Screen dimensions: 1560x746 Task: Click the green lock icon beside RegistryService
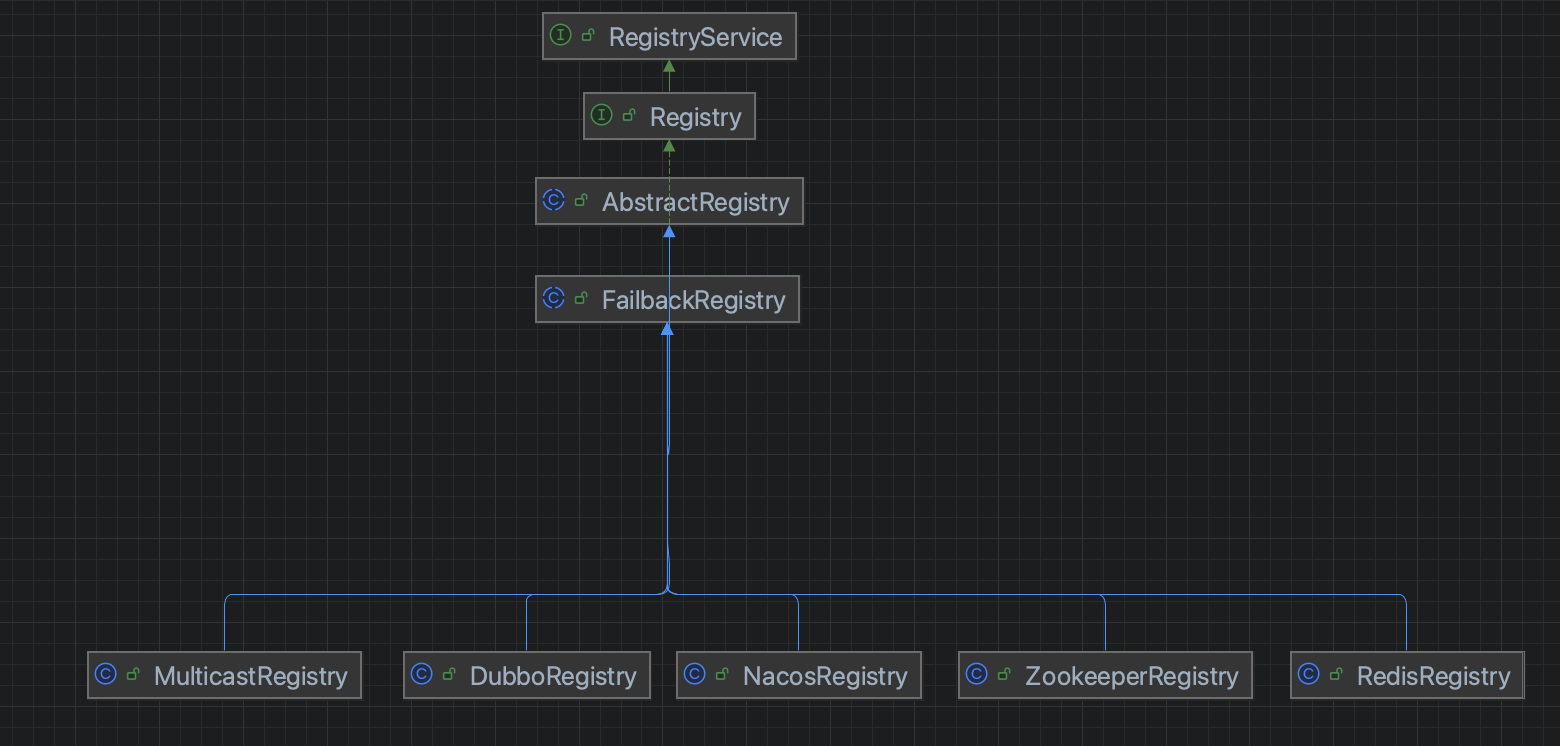pos(589,36)
